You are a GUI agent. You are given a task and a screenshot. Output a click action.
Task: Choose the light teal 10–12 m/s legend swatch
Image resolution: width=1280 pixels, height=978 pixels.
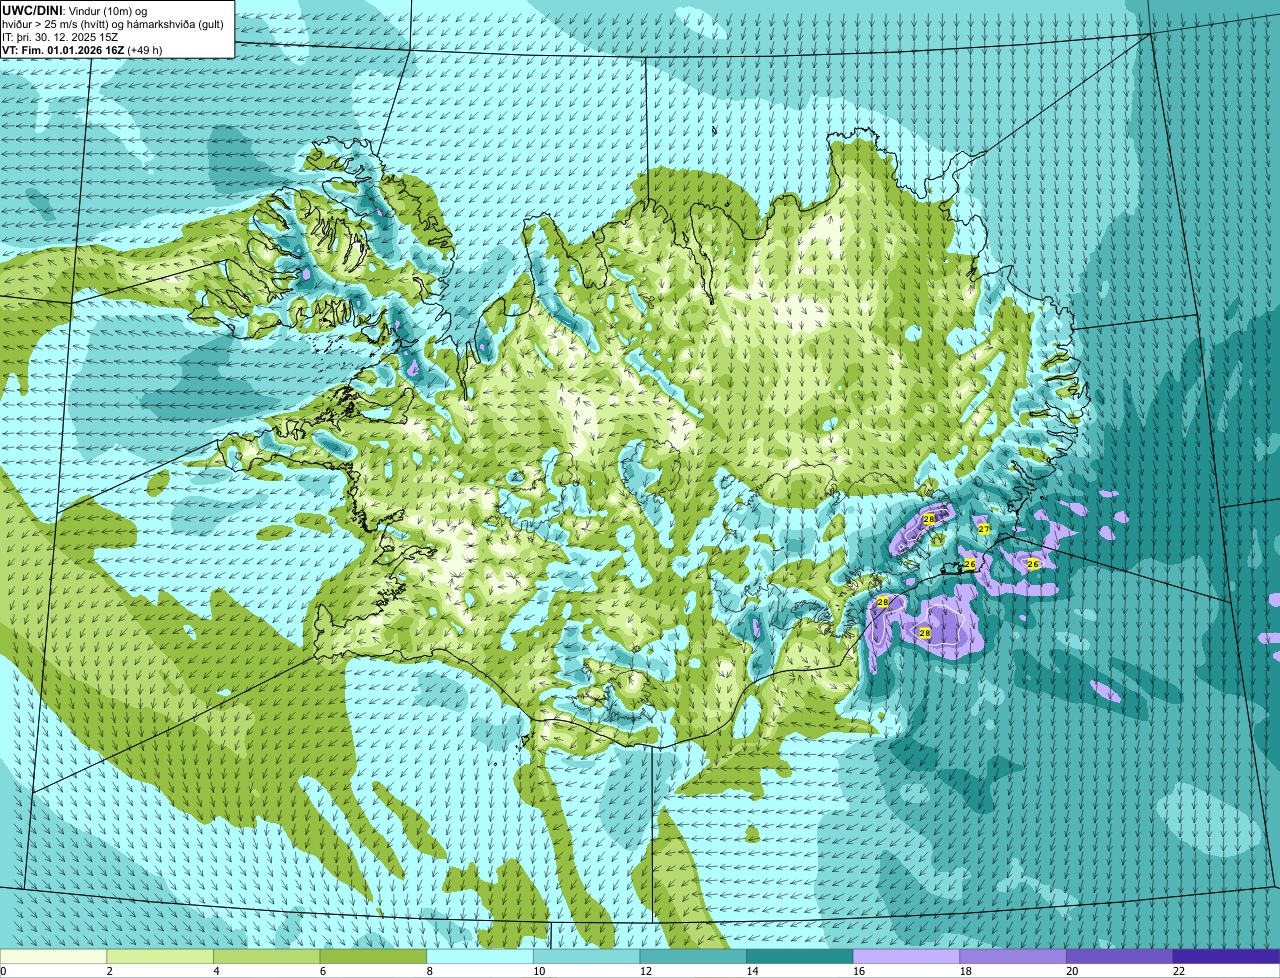pyautogui.click(x=586, y=956)
